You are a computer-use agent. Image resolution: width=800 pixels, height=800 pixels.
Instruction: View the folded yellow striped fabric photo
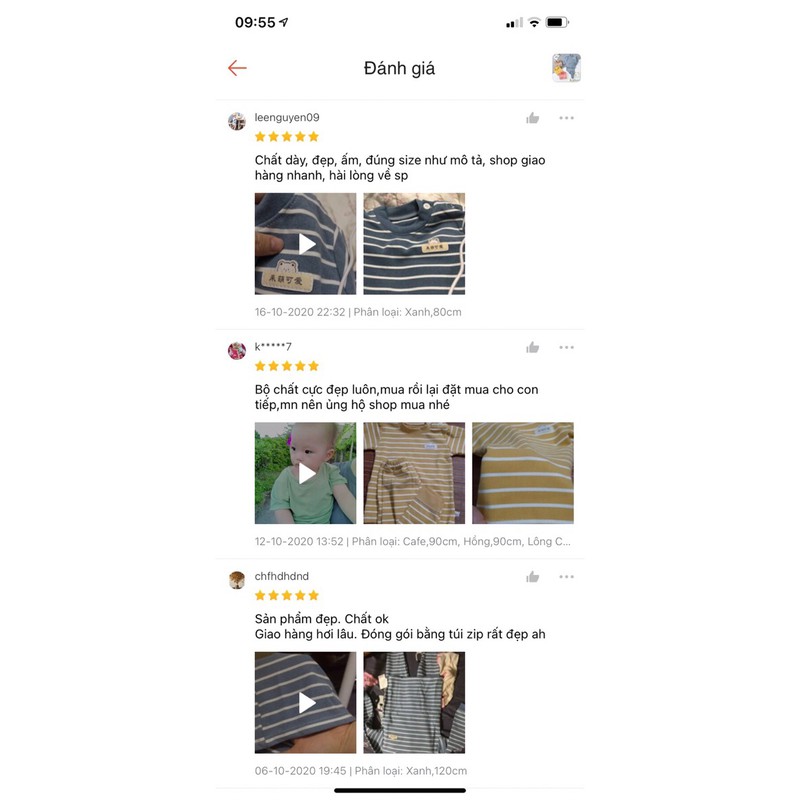[523, 473]
